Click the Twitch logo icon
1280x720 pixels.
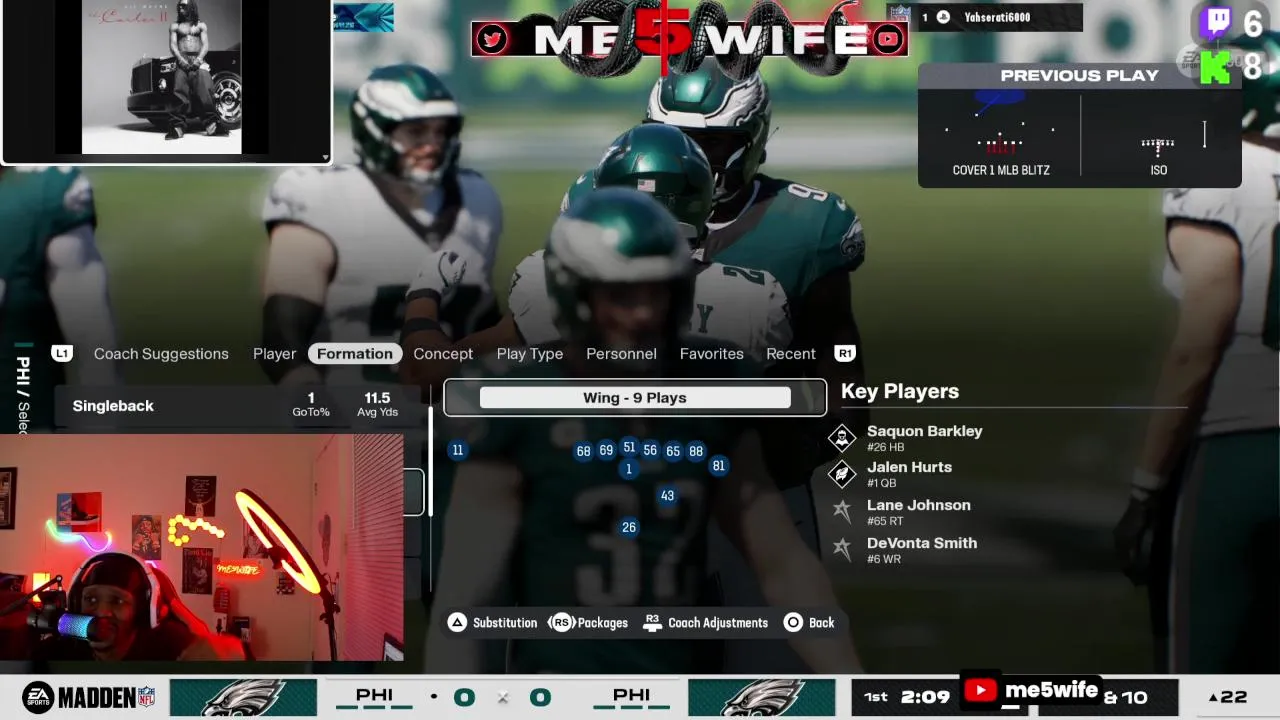point(1216,22)
